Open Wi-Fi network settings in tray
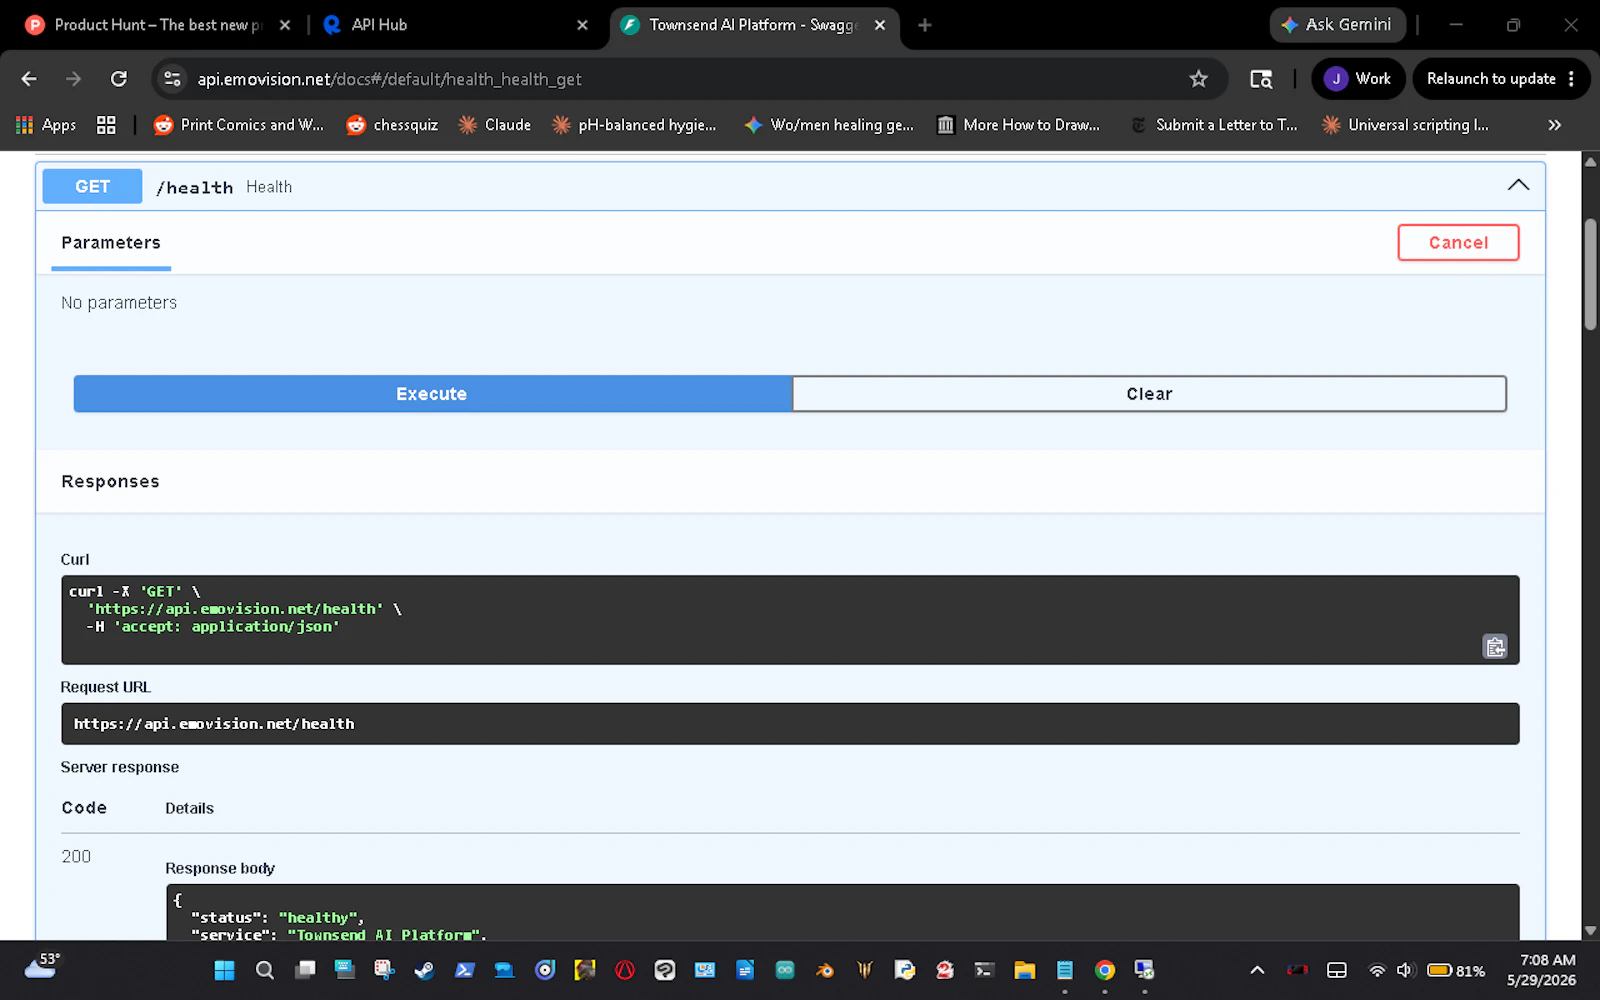The width and height of the screenshot is (1600, 1000). [x=1377, y=970]
